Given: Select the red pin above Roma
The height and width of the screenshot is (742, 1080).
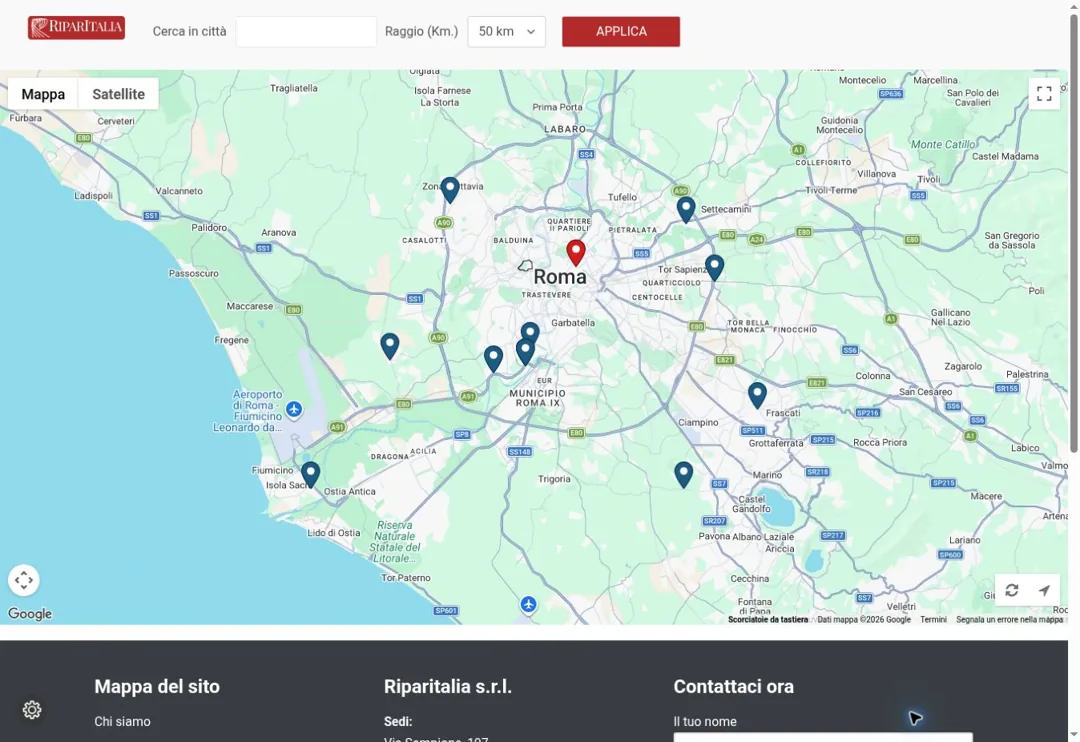Looking at the screenshot, I should (x=576, y=253).
